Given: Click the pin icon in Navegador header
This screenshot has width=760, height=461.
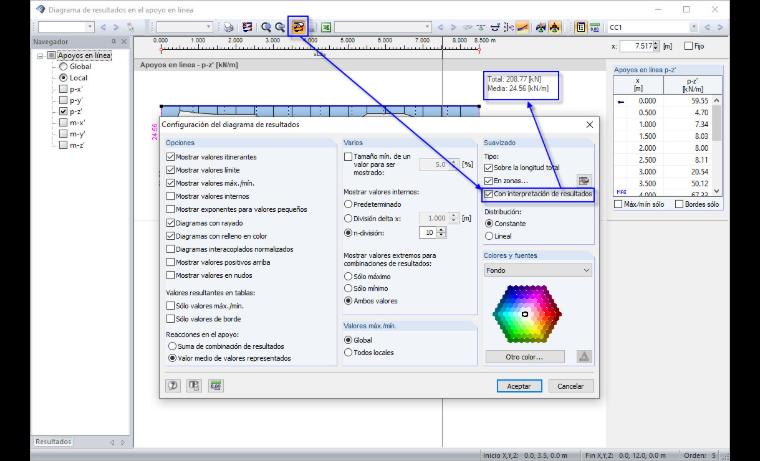Looking at the screenshot, I should pyautogui.click(x=114, y=42).
